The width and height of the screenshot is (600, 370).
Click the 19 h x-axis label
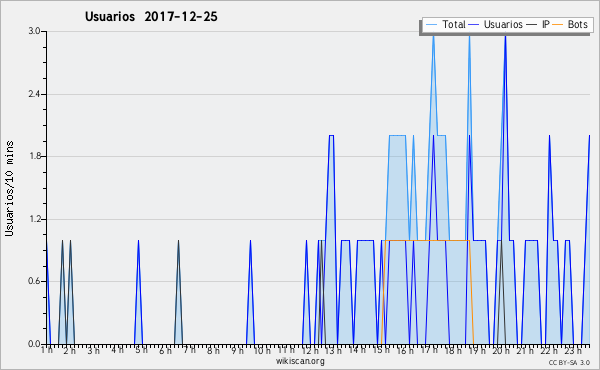(x=477, y=350)
